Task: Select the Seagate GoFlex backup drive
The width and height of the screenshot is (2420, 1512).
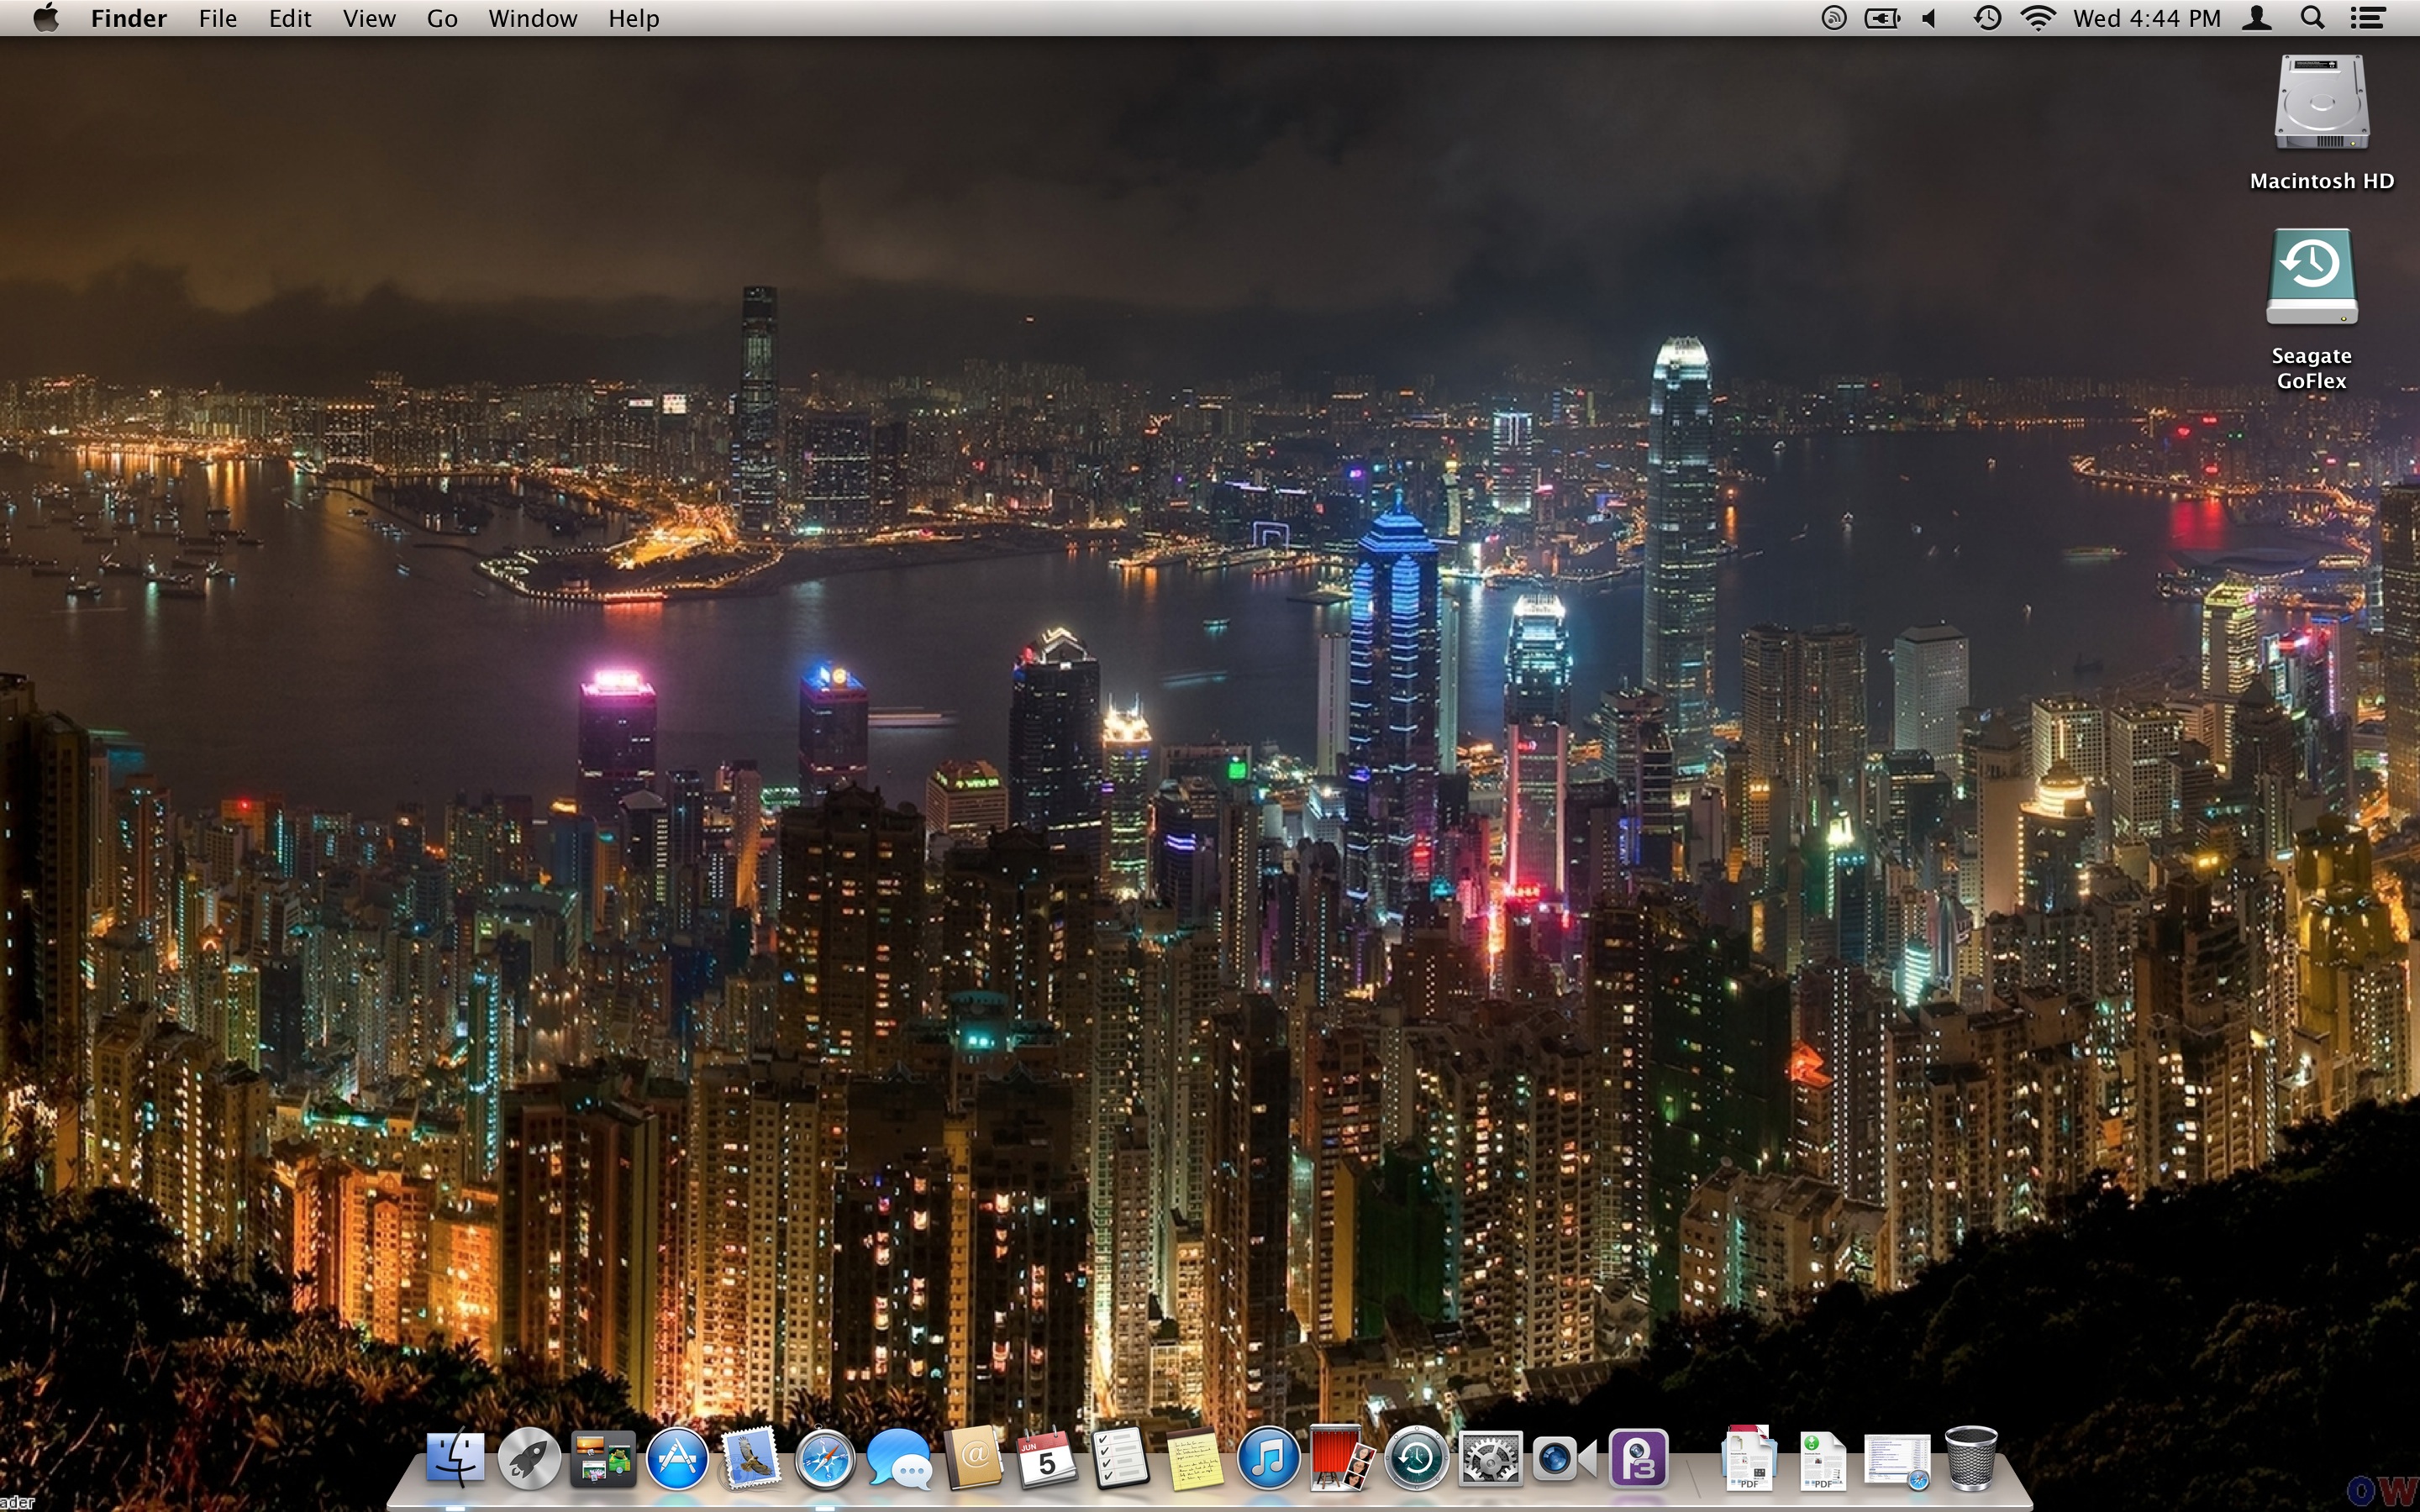Action: (2311, 277)
